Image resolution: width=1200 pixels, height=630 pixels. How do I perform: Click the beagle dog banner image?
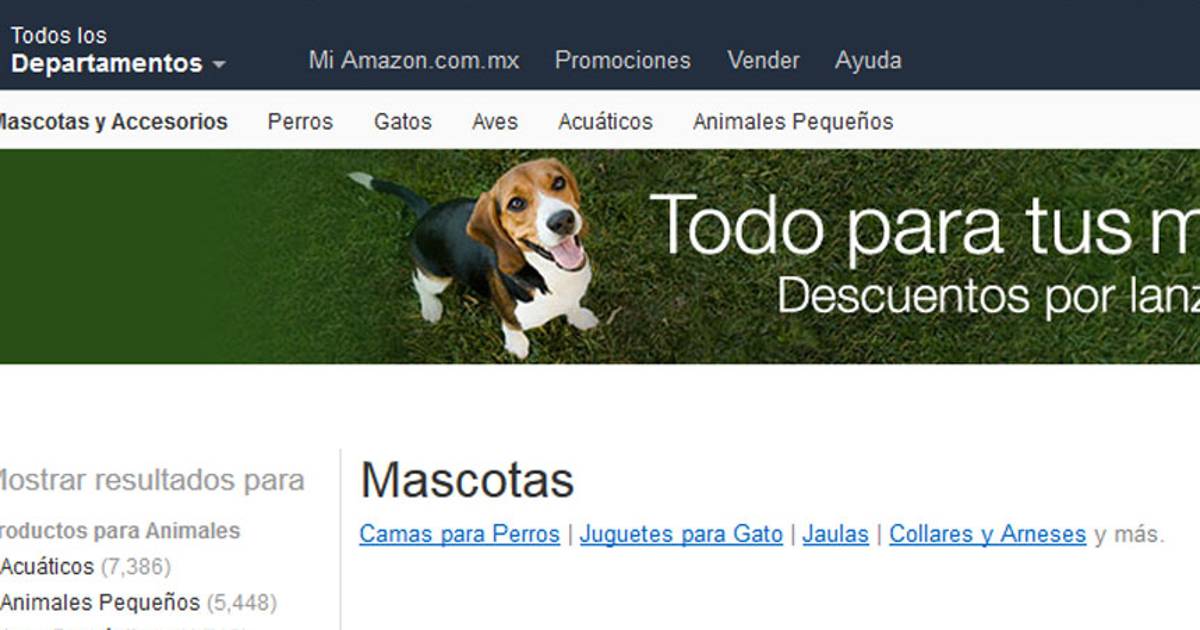point(475,257)
